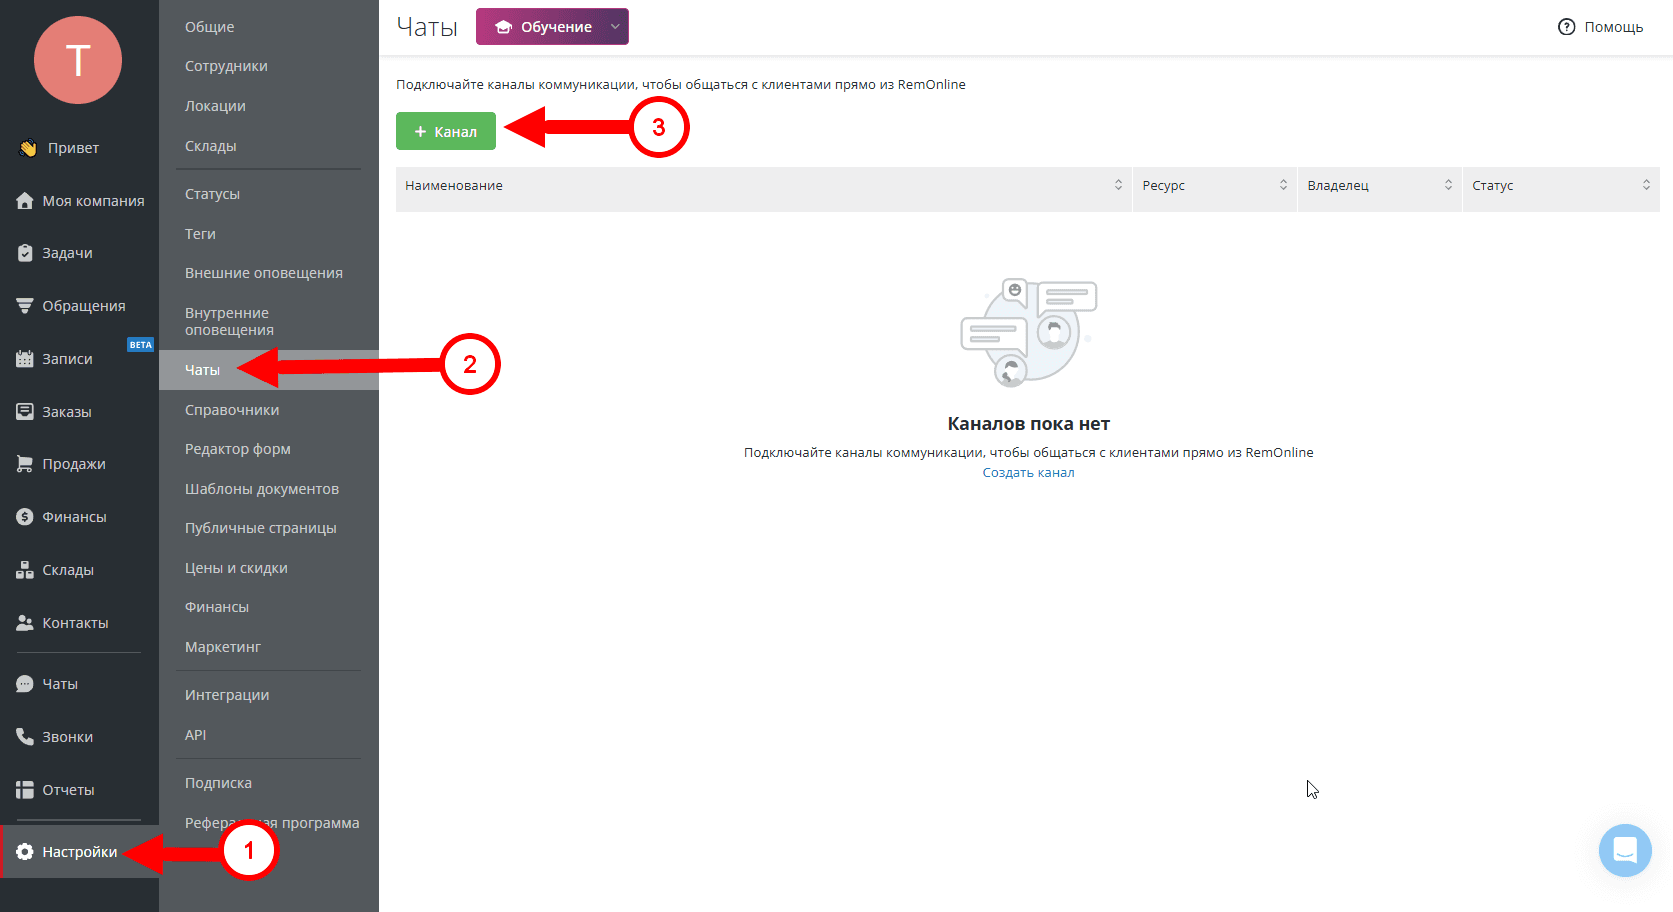Screen dimensions: 1673x912
Task: Sort by Ресурс column arrows
Action: click(1283, 185)
